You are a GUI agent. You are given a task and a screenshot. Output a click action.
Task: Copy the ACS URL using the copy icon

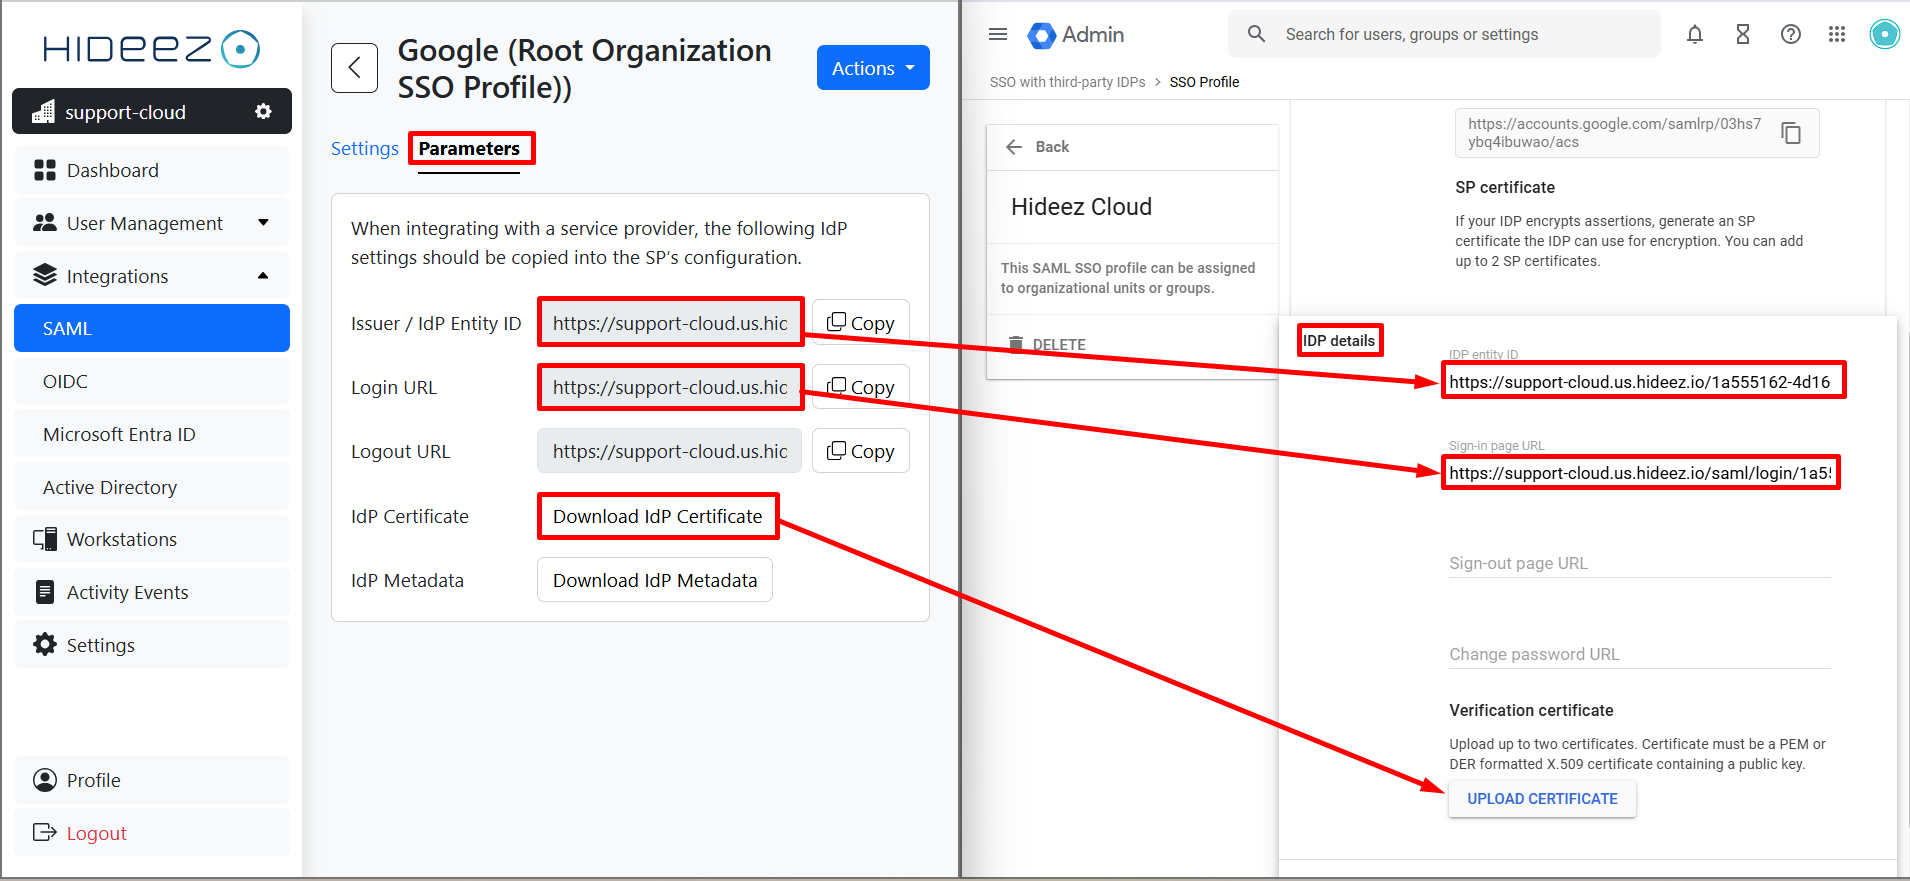[1791, 133]
